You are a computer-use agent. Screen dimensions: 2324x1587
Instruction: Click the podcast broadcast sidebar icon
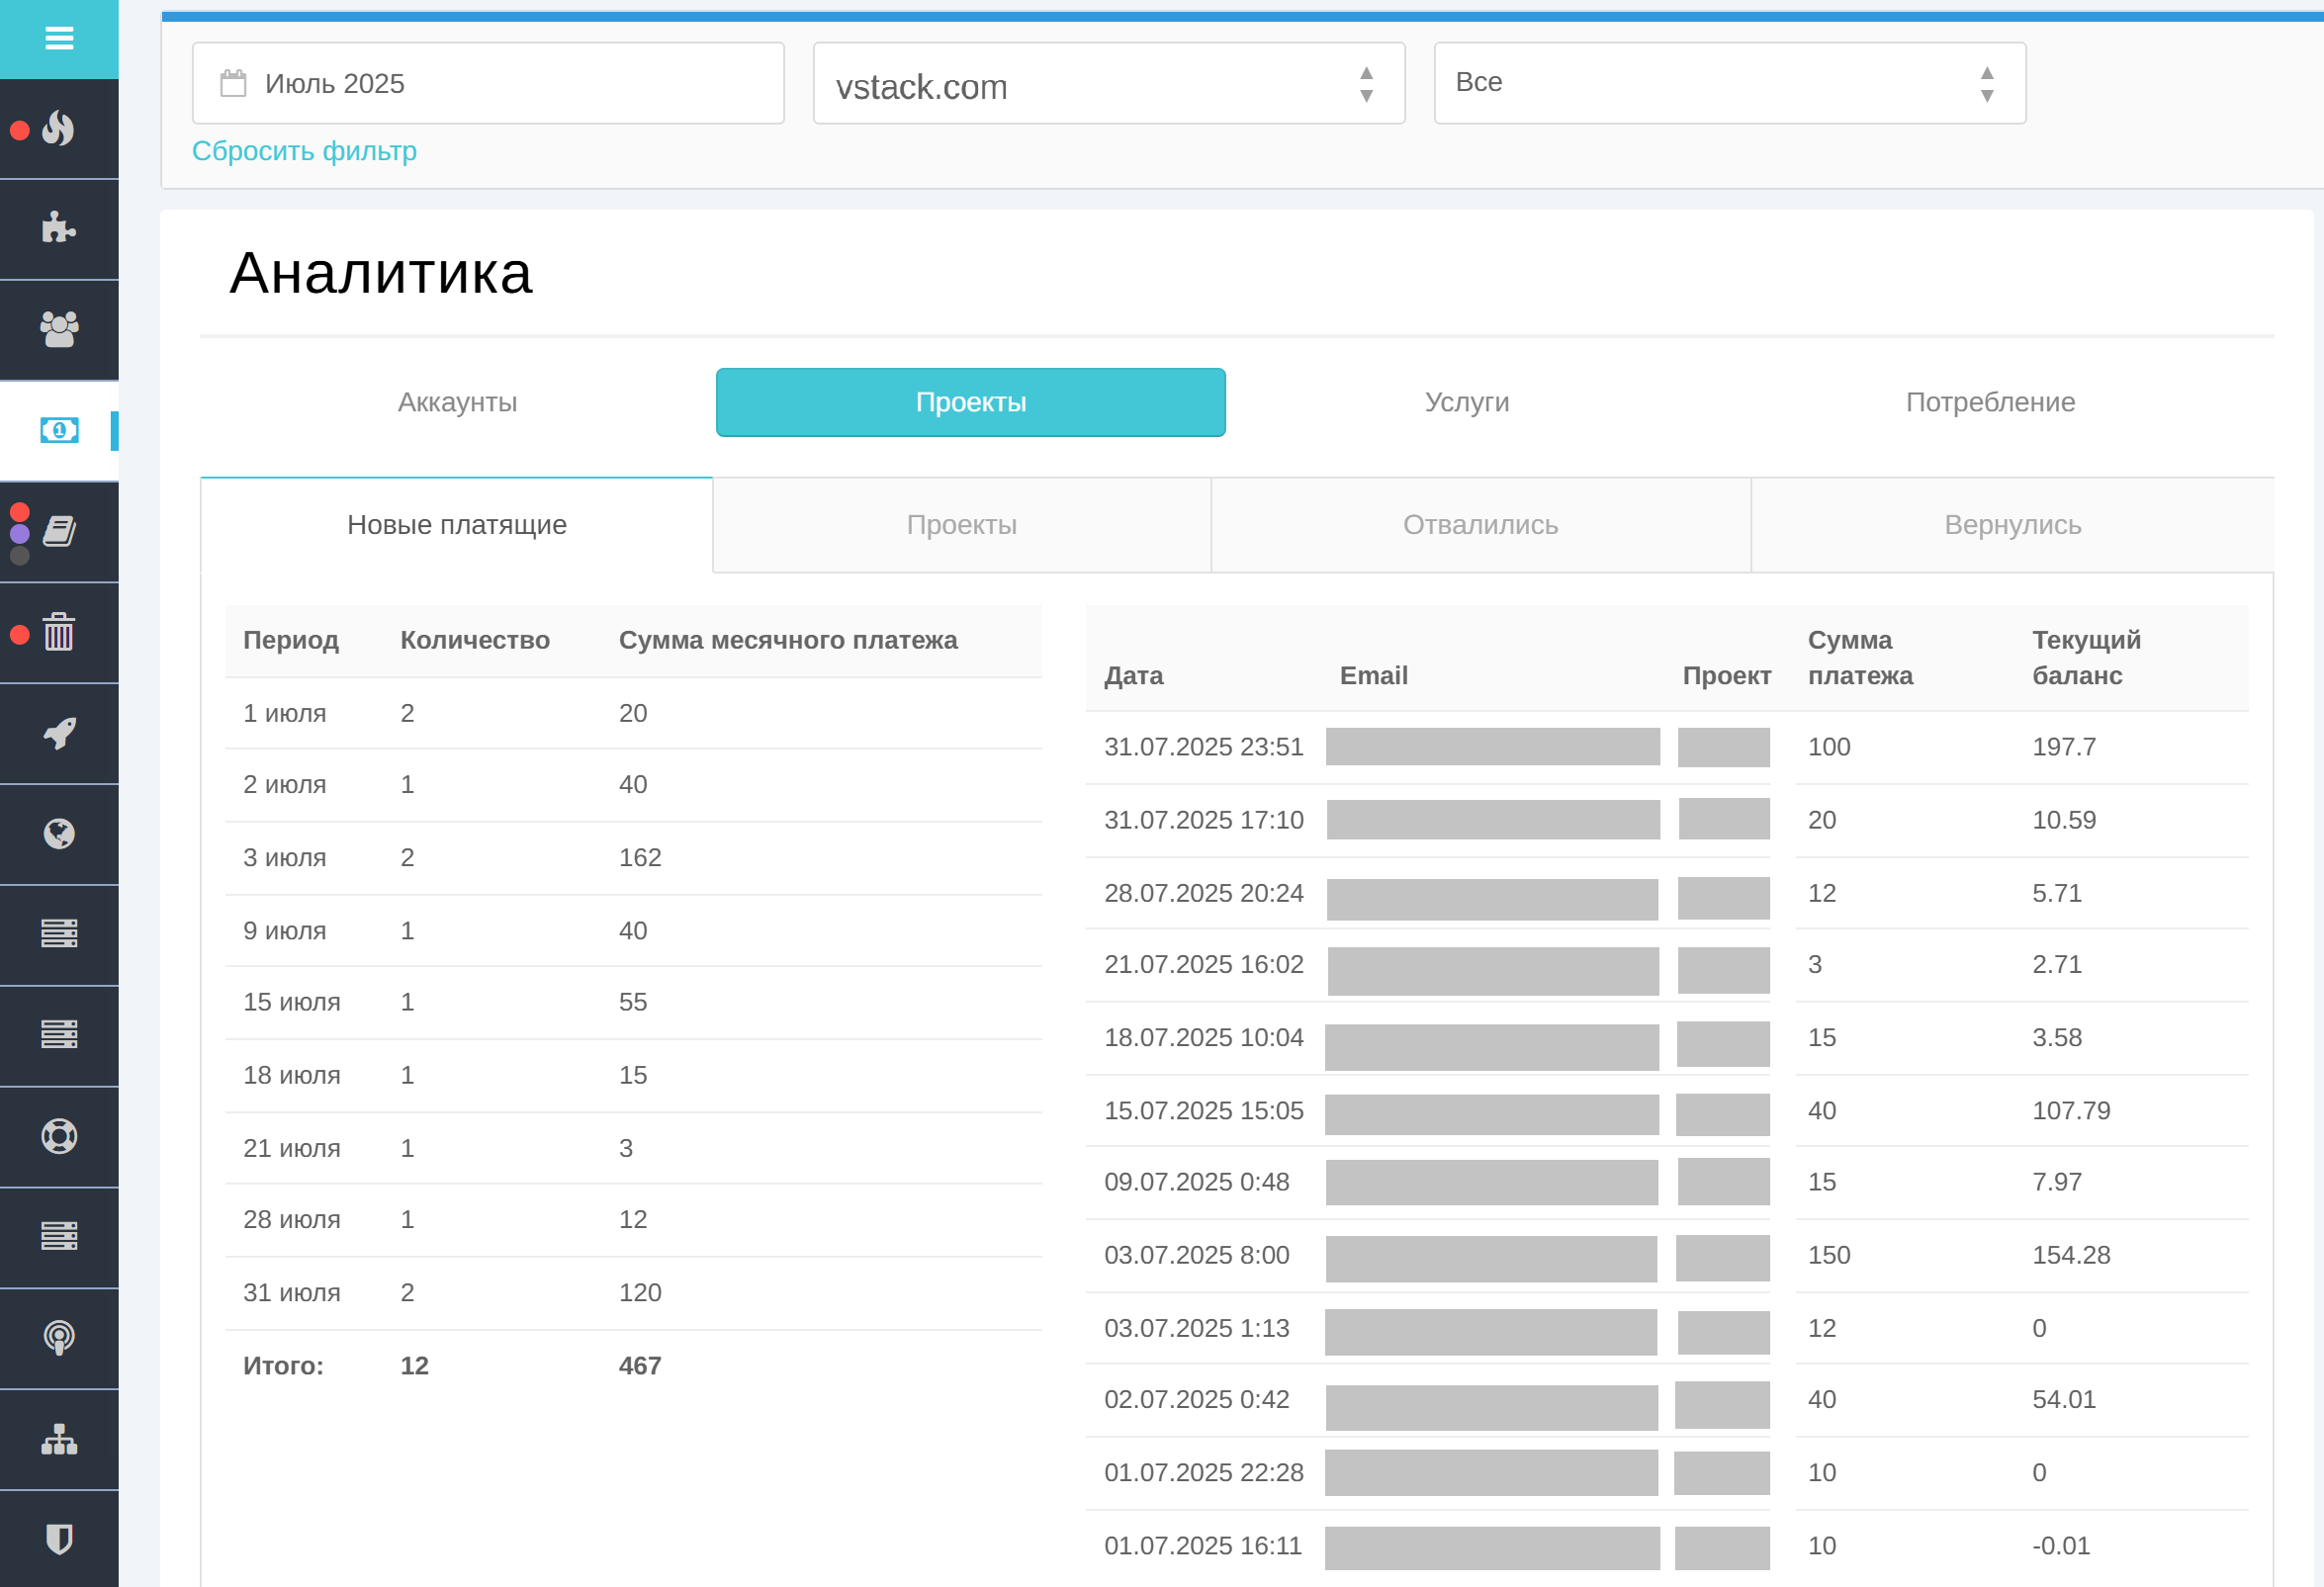coord(59,1338)
